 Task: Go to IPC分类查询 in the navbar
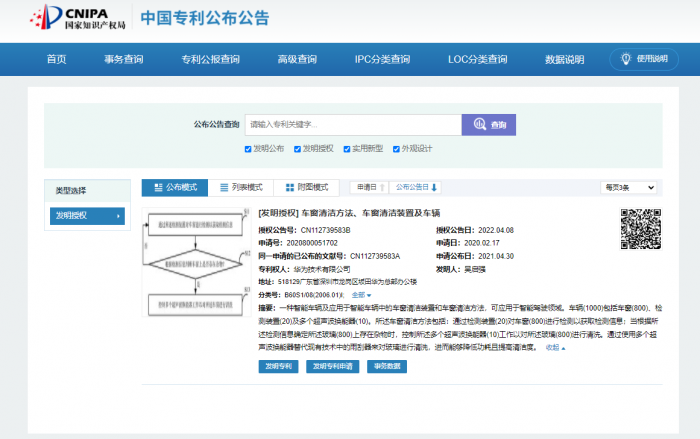tap(382, 59)
